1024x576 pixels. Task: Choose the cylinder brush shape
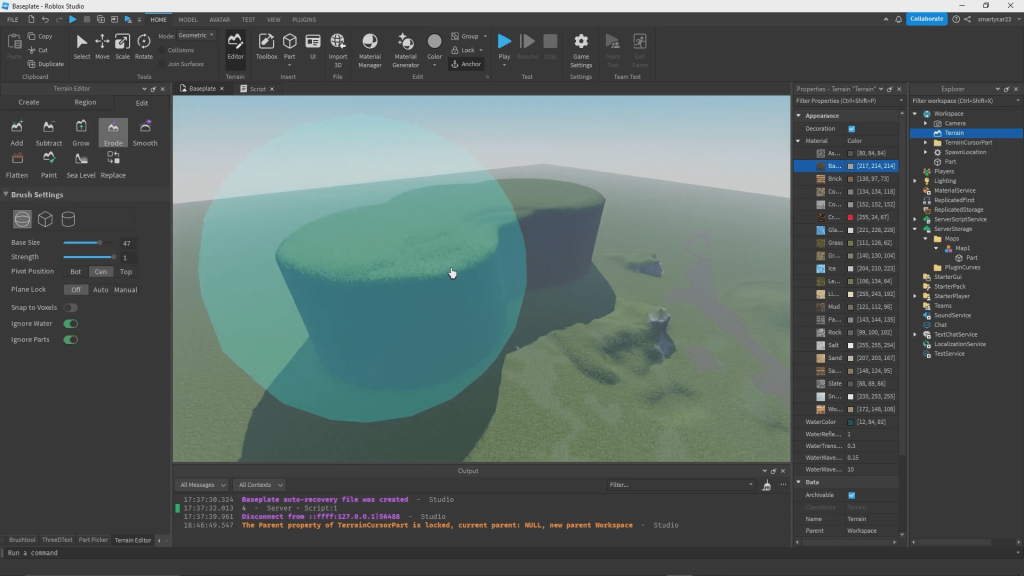[68, 219]
